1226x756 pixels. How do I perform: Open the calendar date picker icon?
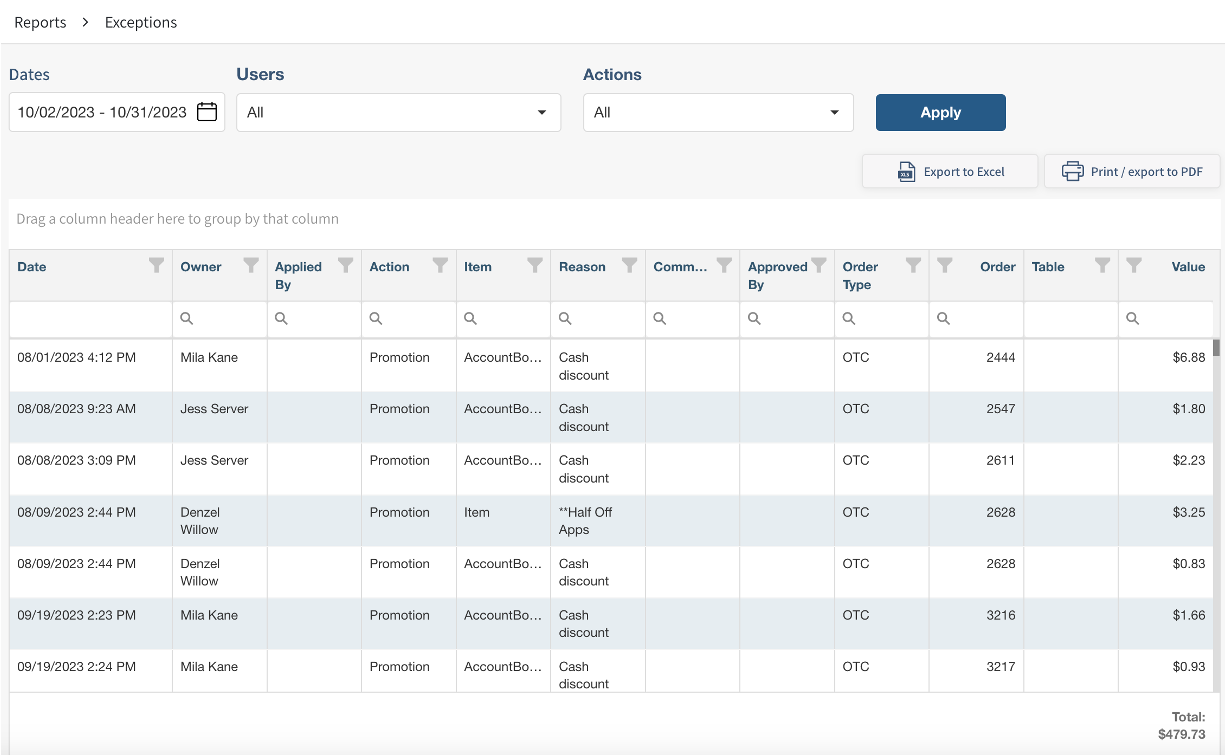(x=207, y=112)
